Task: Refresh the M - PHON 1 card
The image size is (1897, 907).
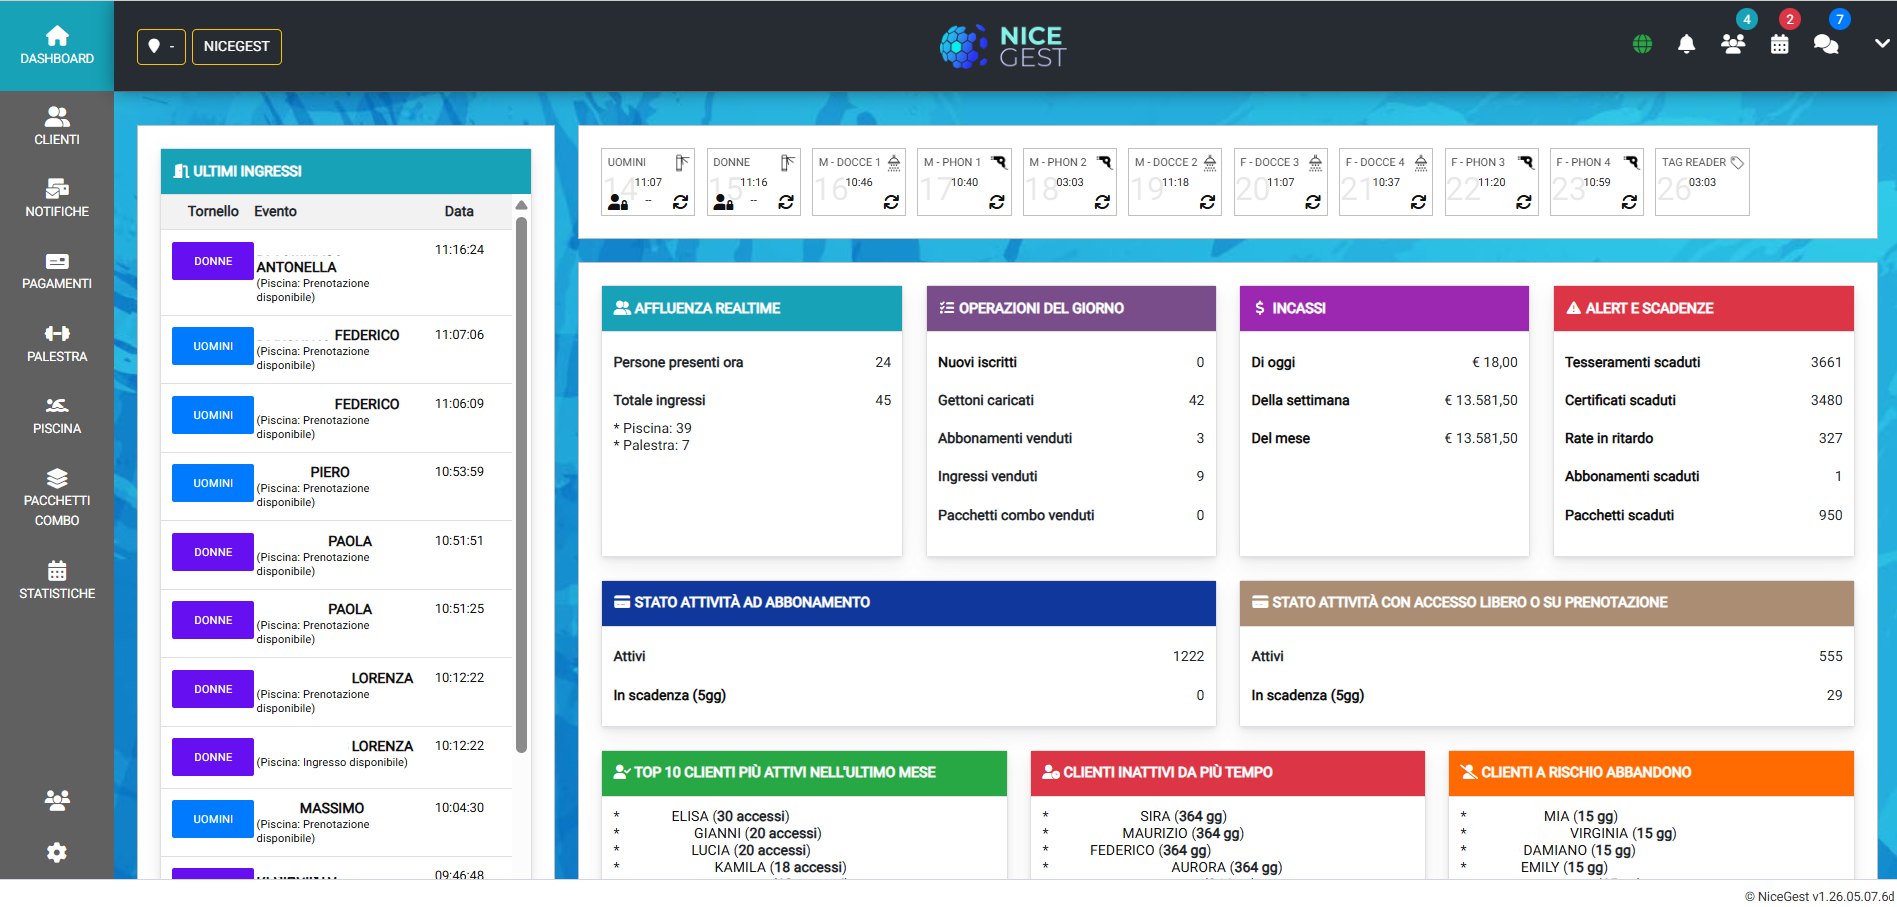Action: (x=997, y=202)
